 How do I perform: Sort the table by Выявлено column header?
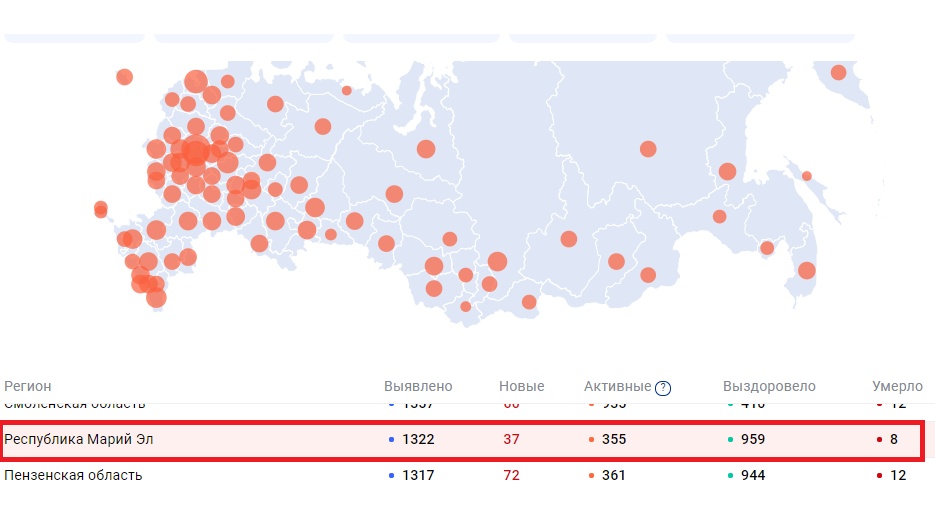418,386
